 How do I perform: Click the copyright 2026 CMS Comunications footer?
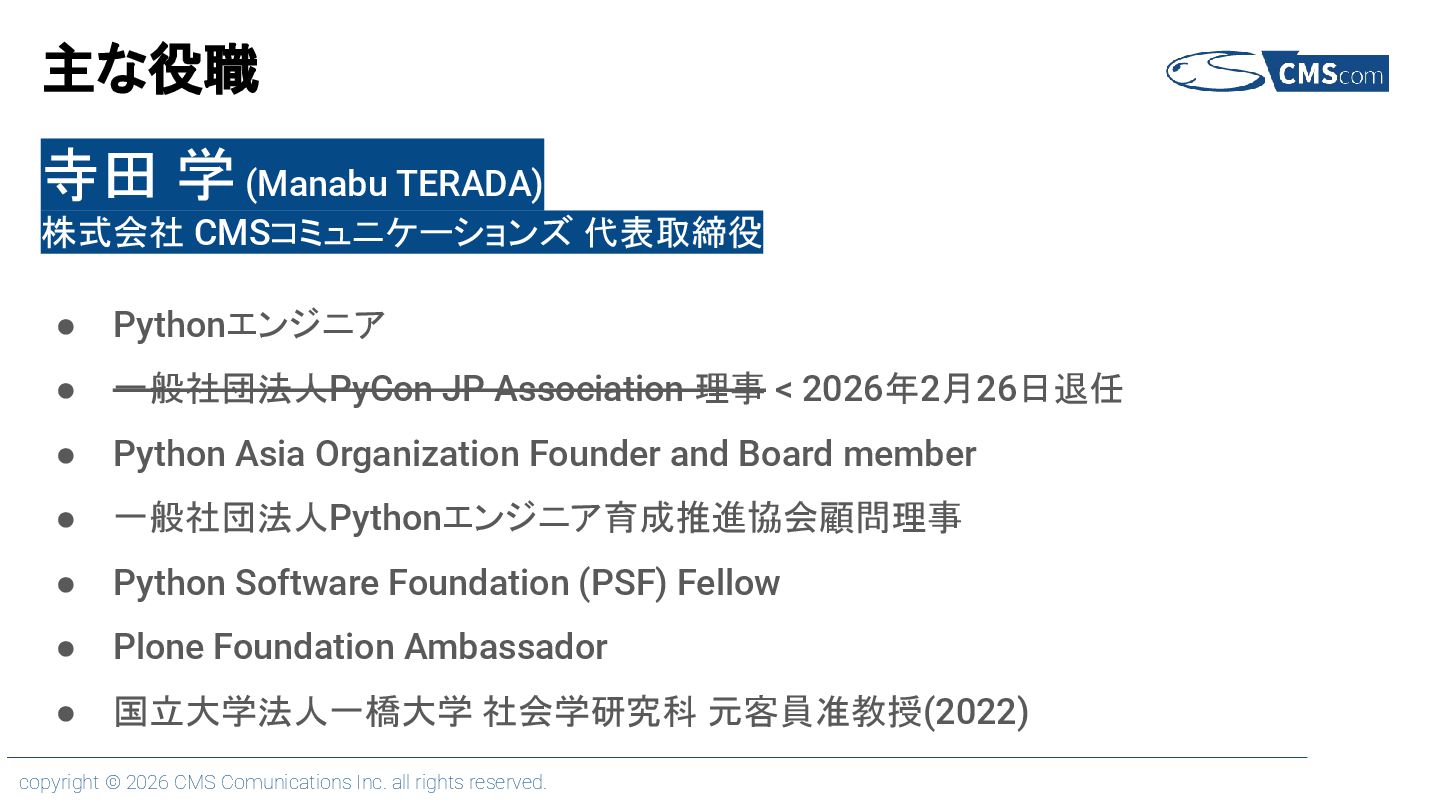point(283,782)
